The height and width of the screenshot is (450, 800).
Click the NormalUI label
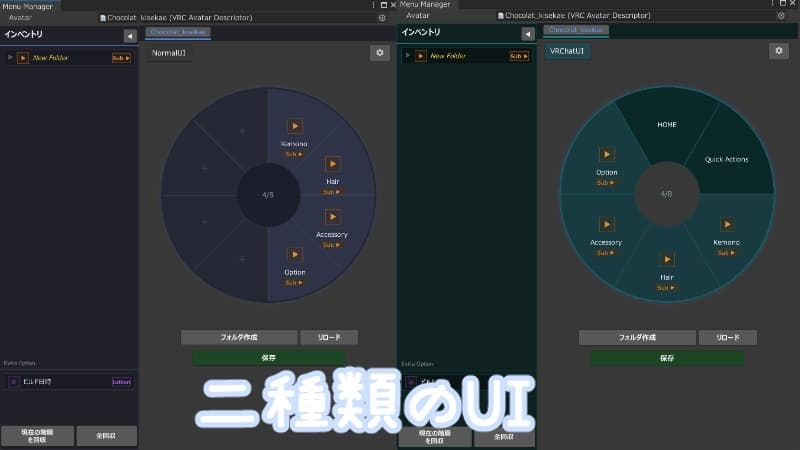coord(169,53)
